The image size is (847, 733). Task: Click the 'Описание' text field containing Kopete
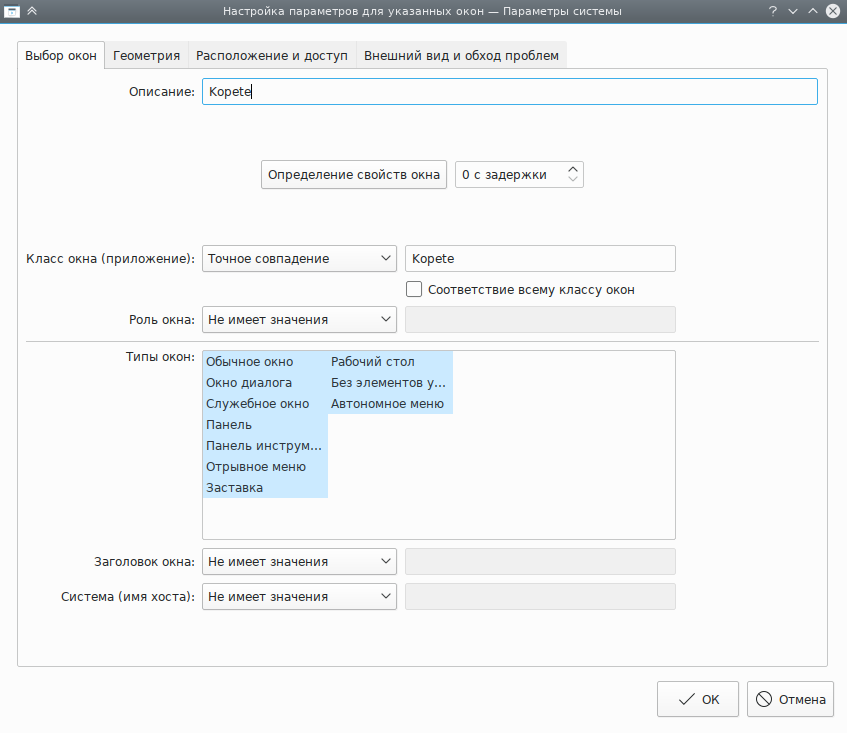(509, 92)
